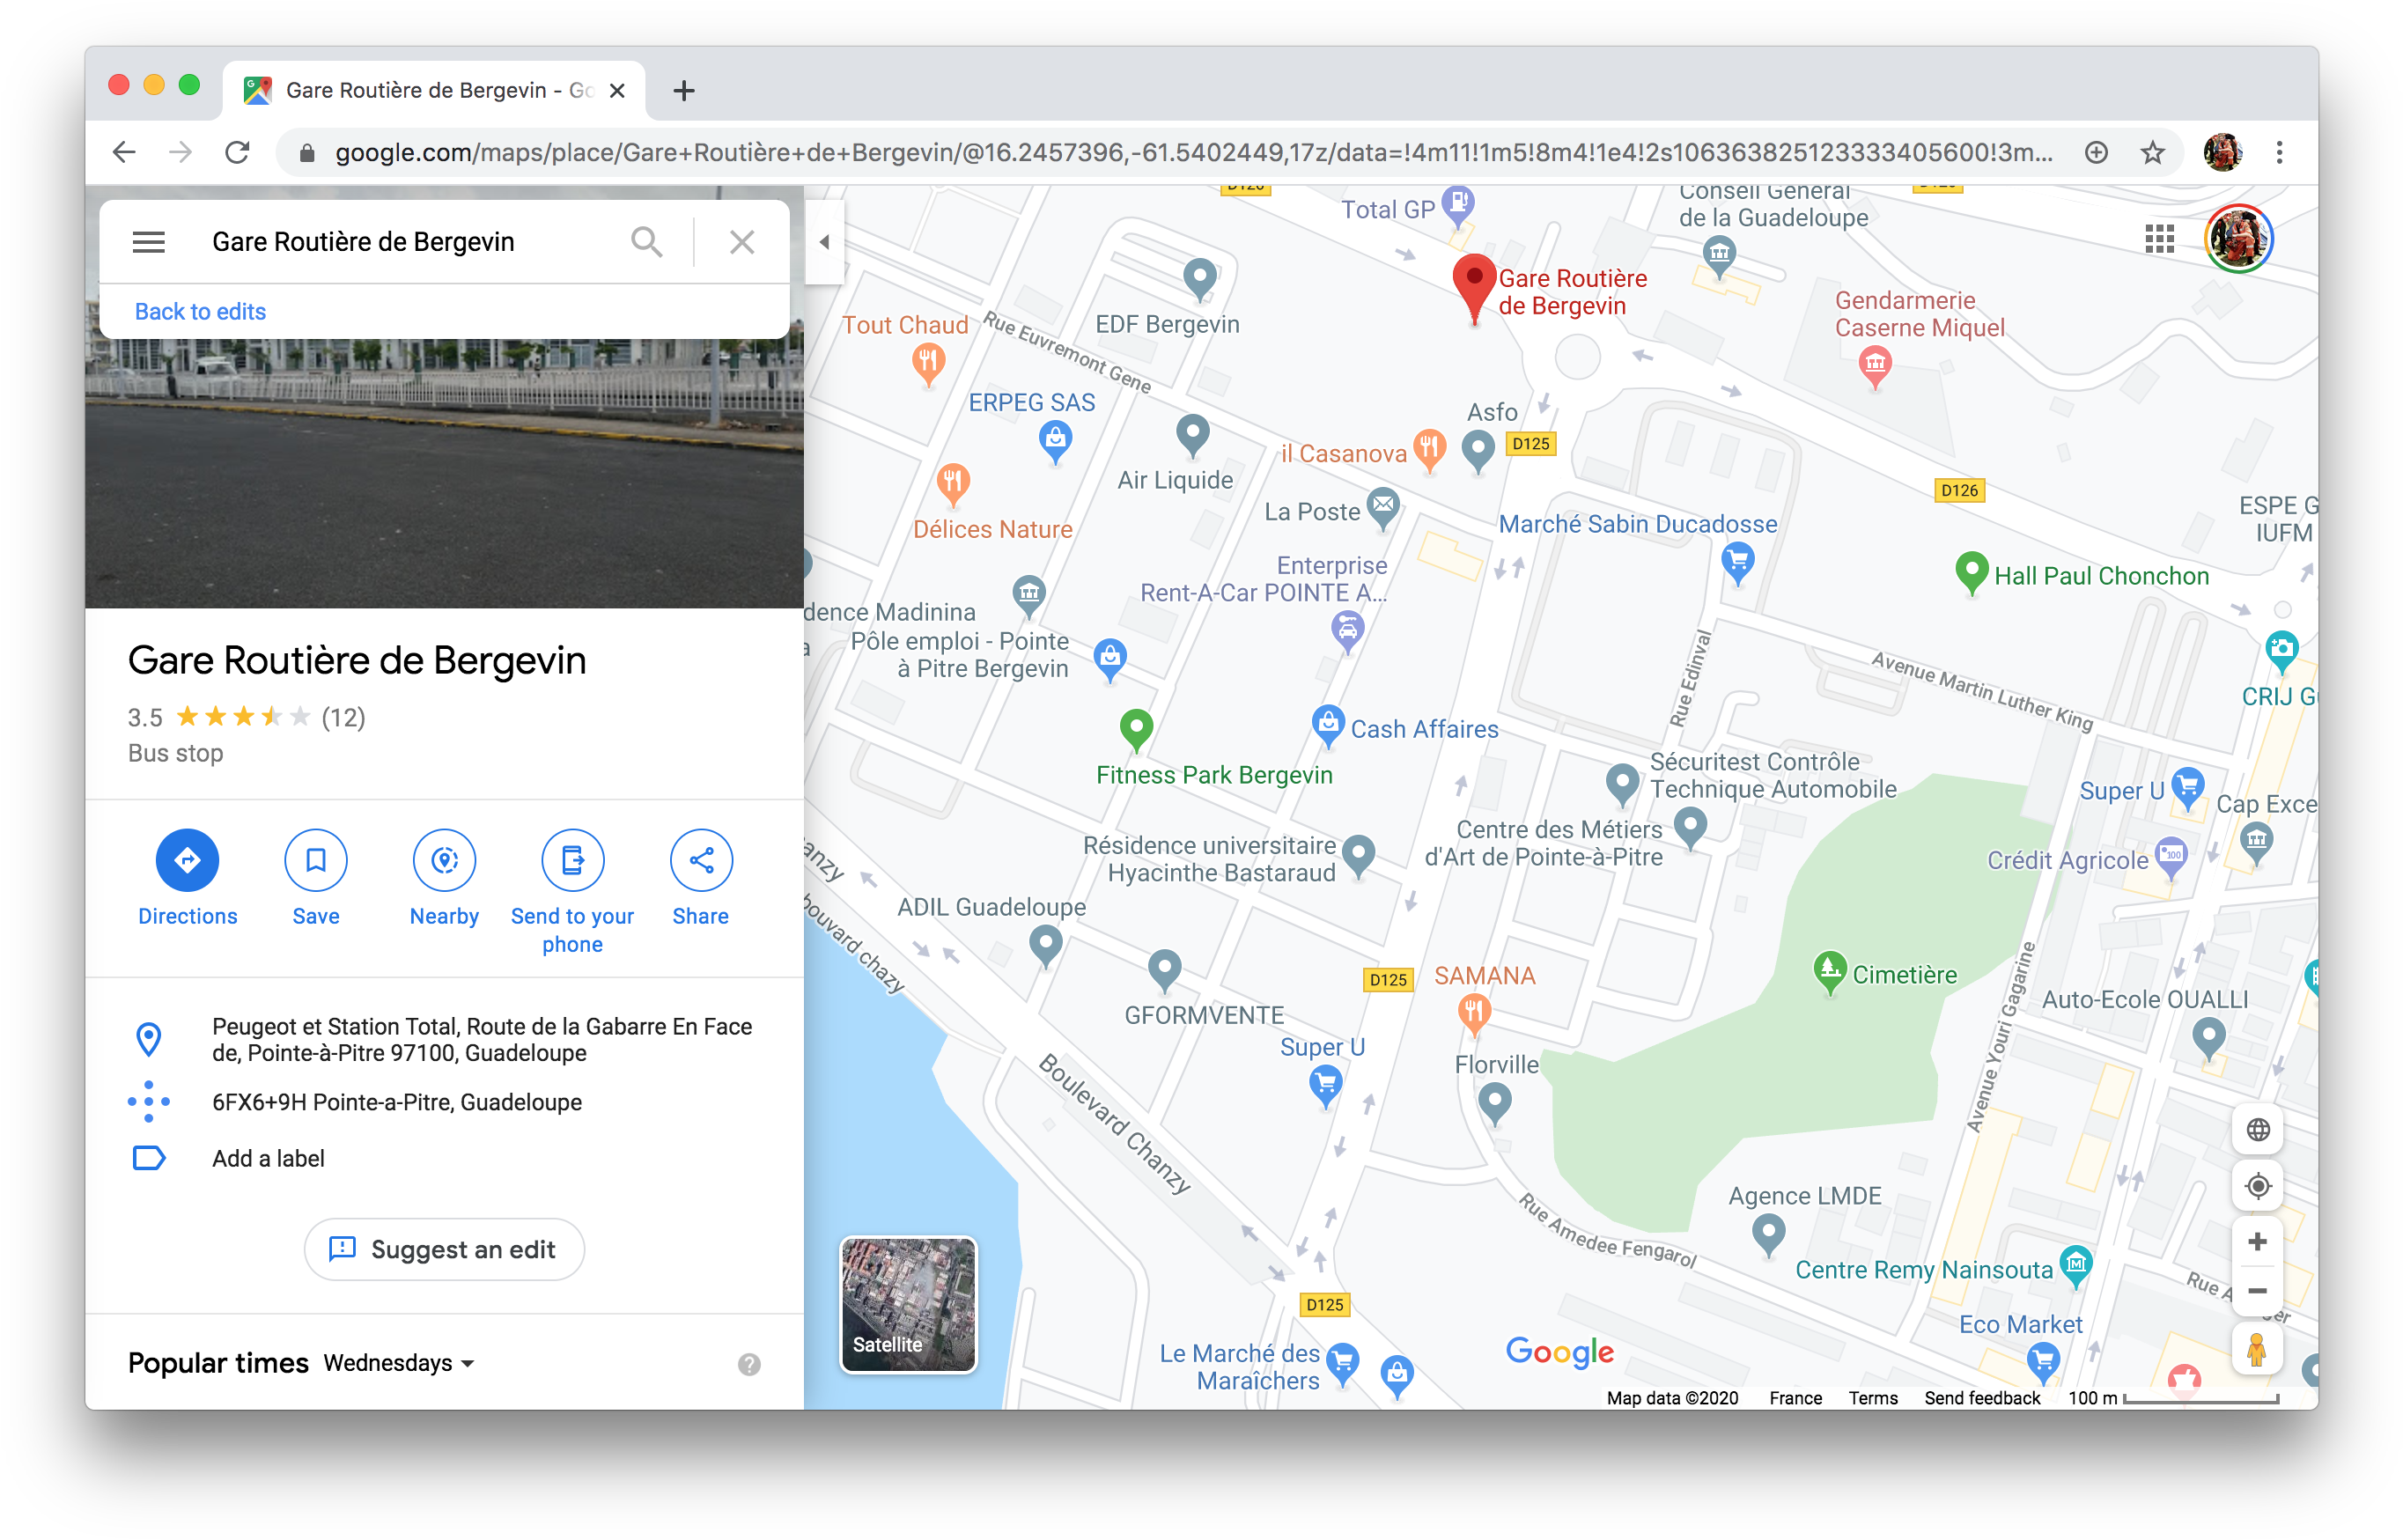Click the install app icon in address bar

click(2096, 152)
